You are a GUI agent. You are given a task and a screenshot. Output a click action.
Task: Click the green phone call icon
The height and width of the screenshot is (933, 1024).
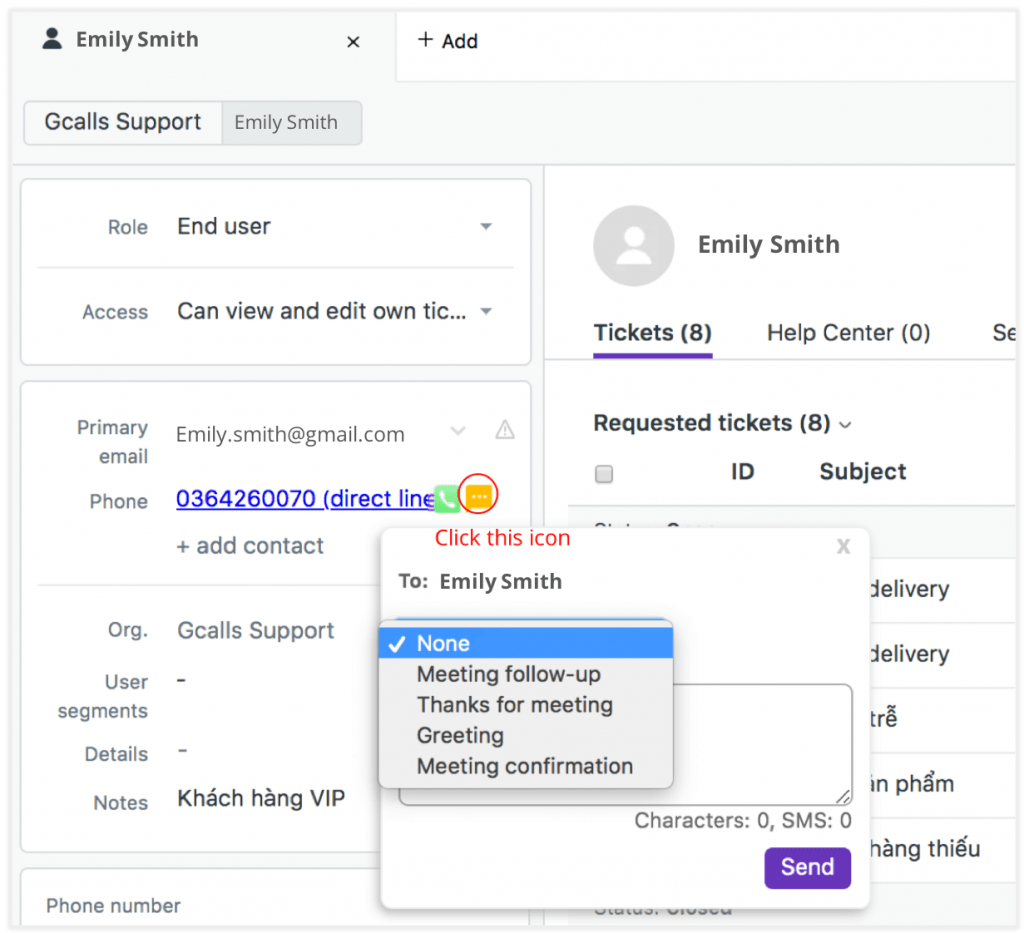point(447,499)
